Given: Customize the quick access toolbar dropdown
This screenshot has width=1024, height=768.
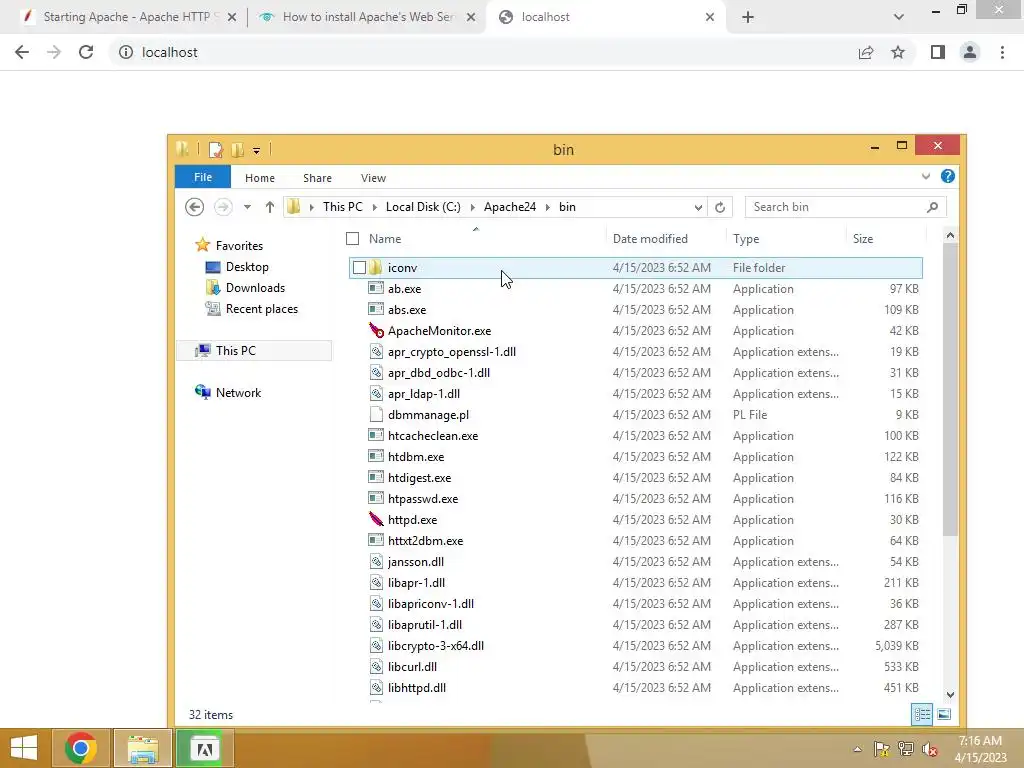Looking at the screenshot, I should coord(257,151).
